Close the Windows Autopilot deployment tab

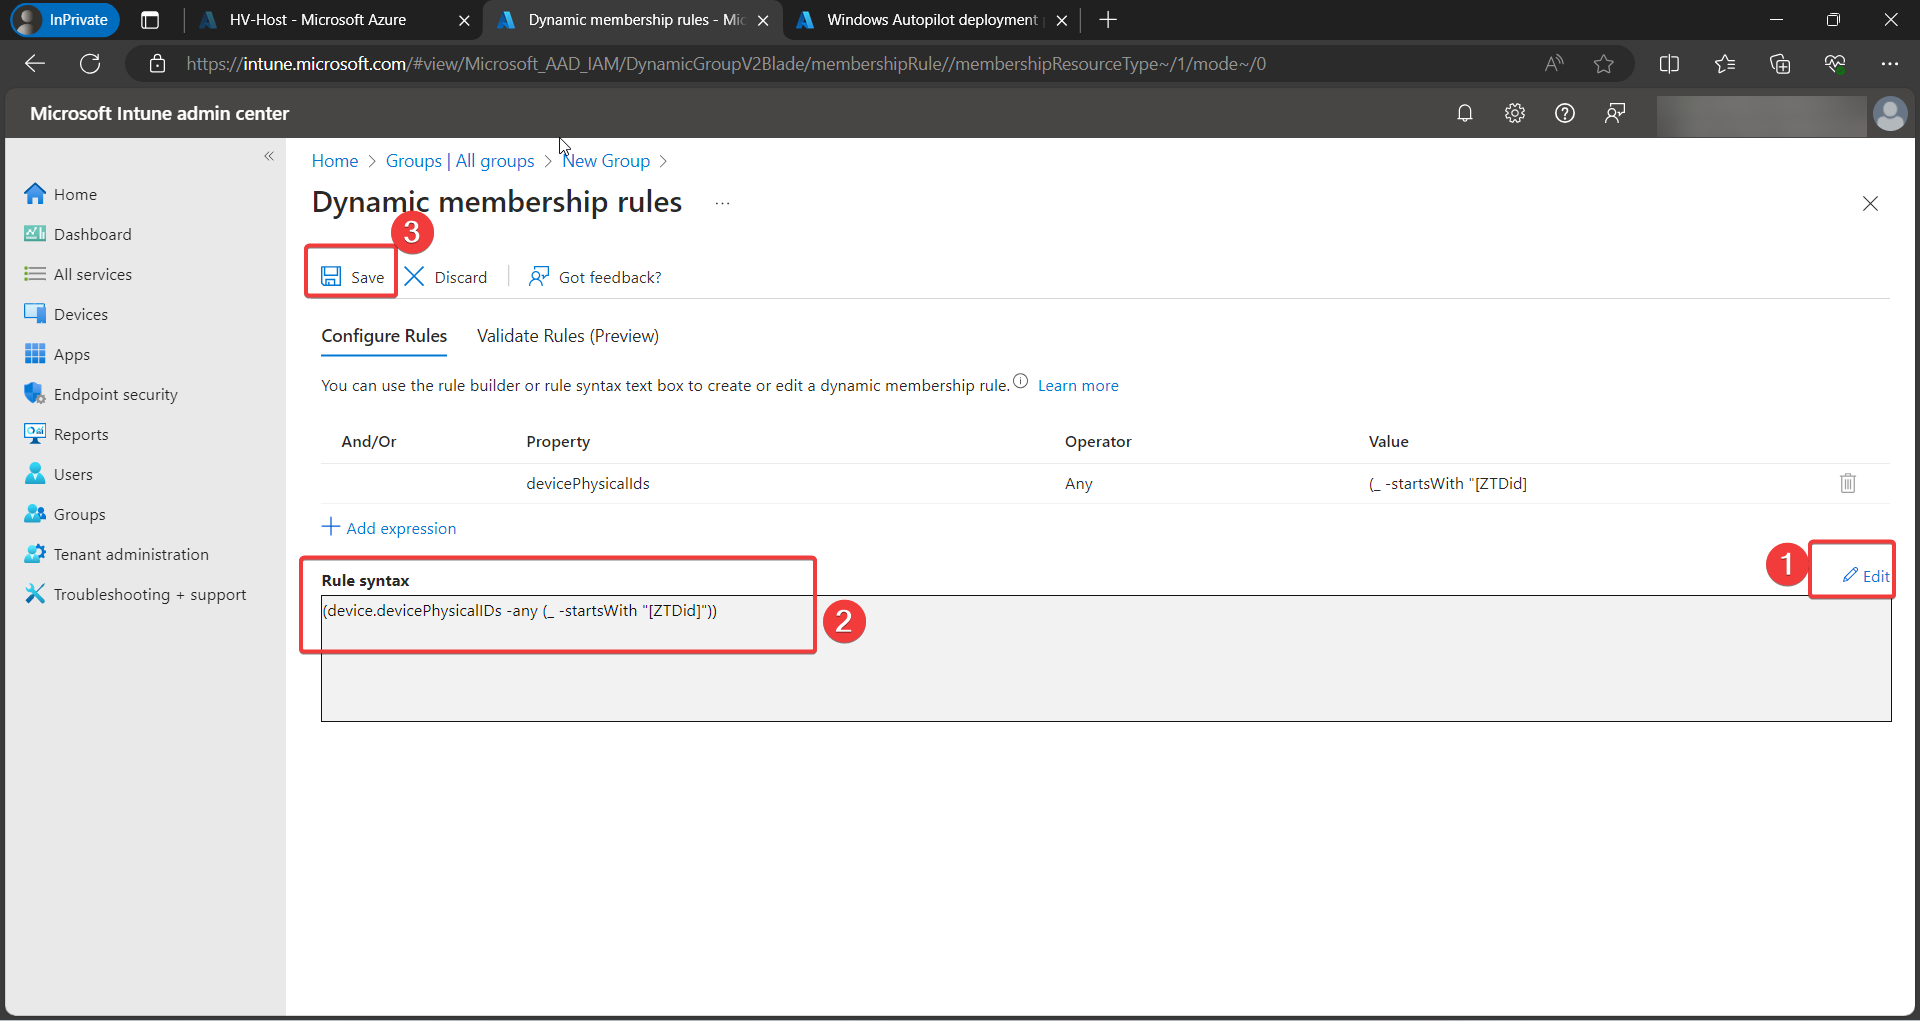(1062, 20)
